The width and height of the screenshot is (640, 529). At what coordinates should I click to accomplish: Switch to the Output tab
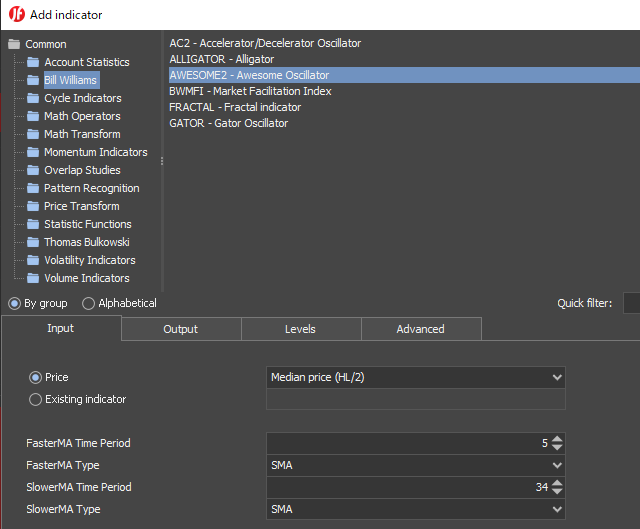click(x=181, y=329)
